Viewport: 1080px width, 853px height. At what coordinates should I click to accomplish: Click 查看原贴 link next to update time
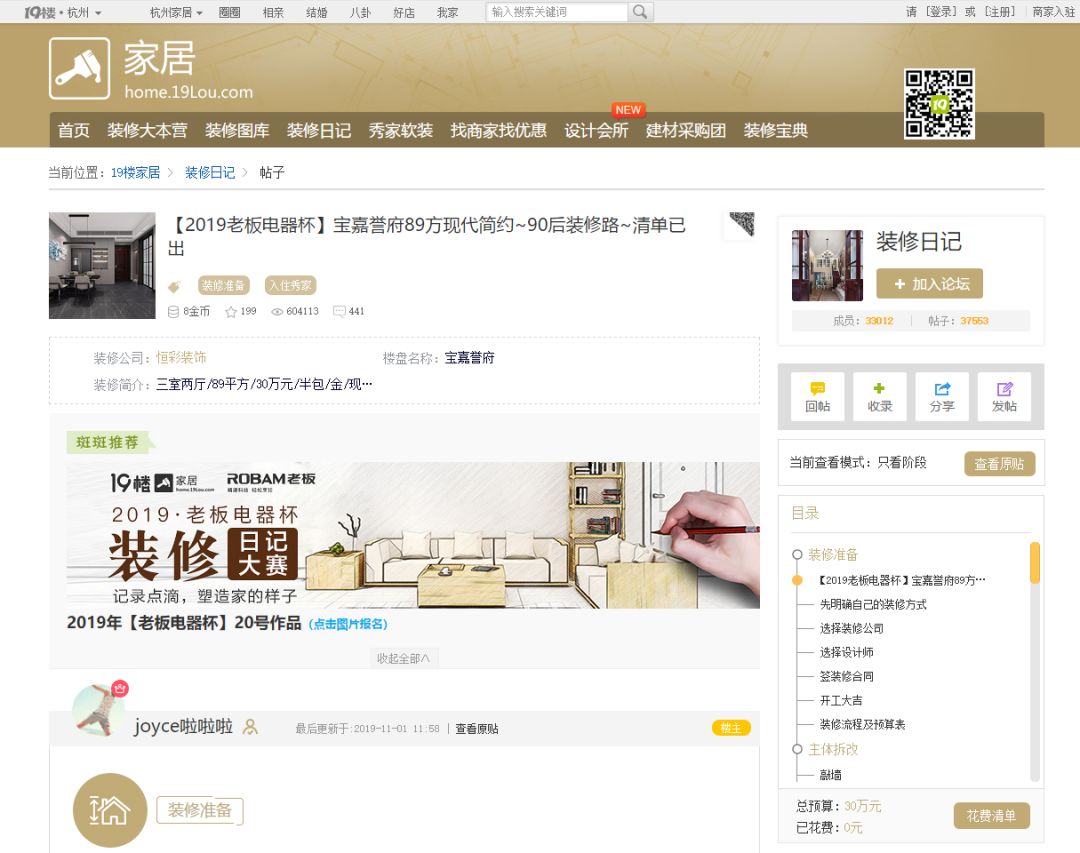(477, 728)
